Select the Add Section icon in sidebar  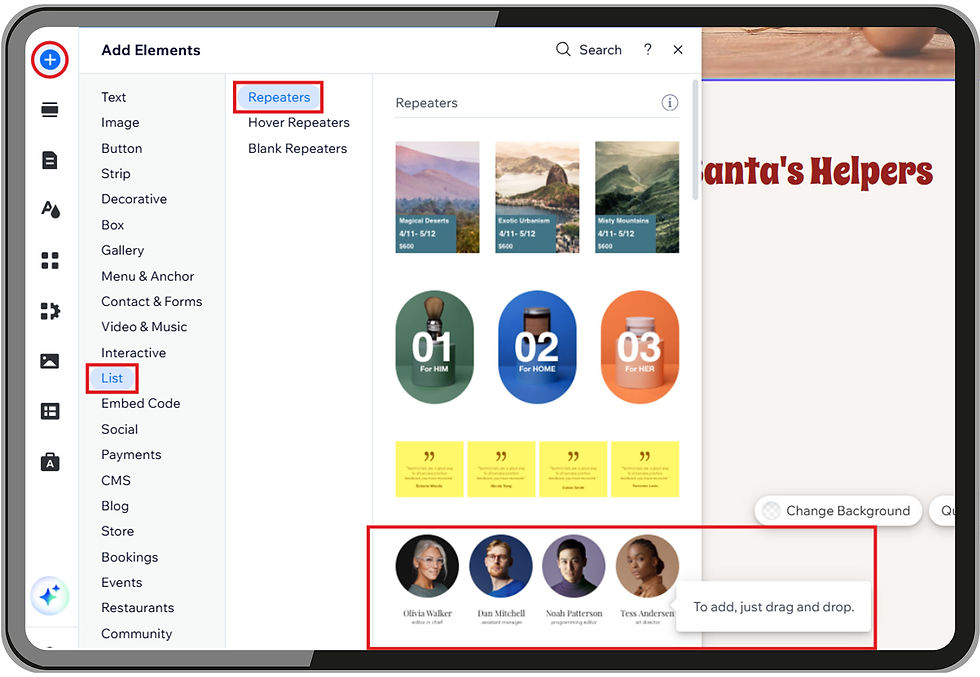point(50,110)
